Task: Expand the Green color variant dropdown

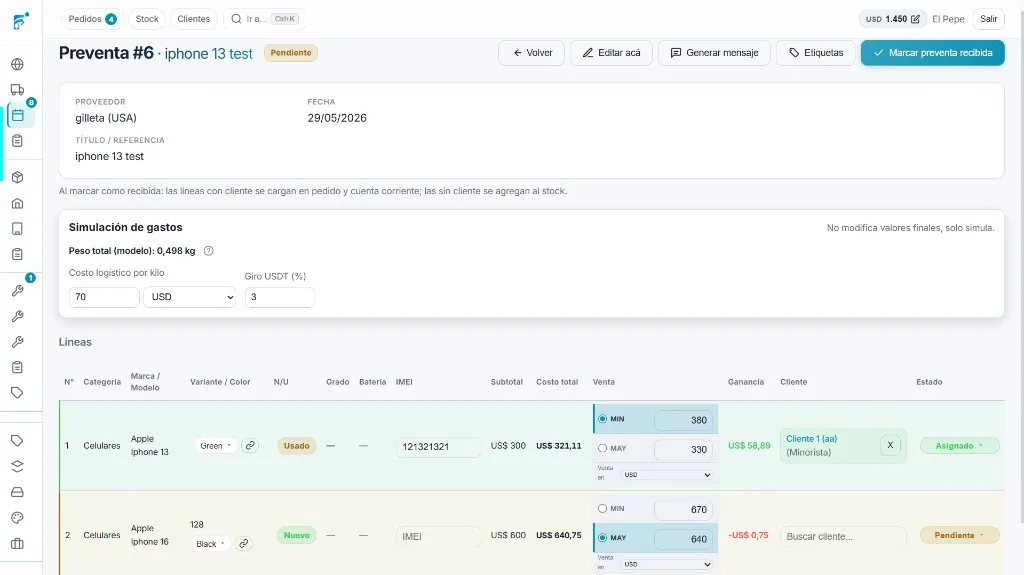Action: (216, 446)
